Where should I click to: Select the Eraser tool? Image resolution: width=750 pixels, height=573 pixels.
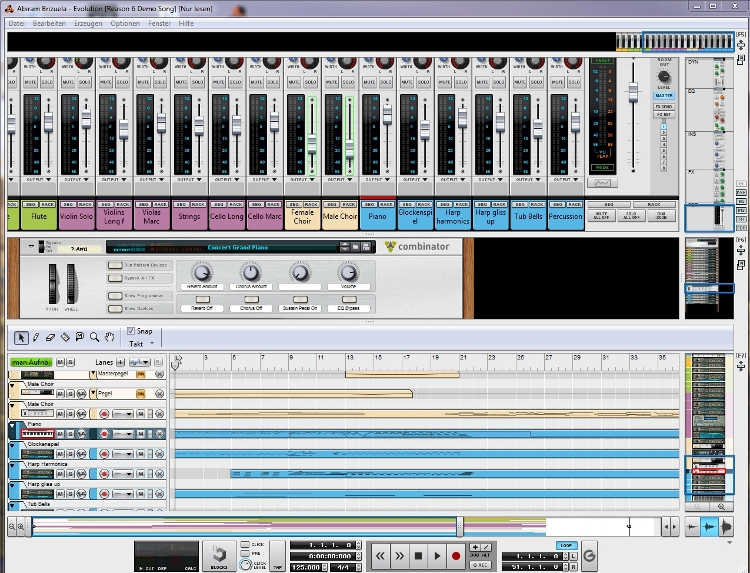pyautogui.click(x=50, y=337)
